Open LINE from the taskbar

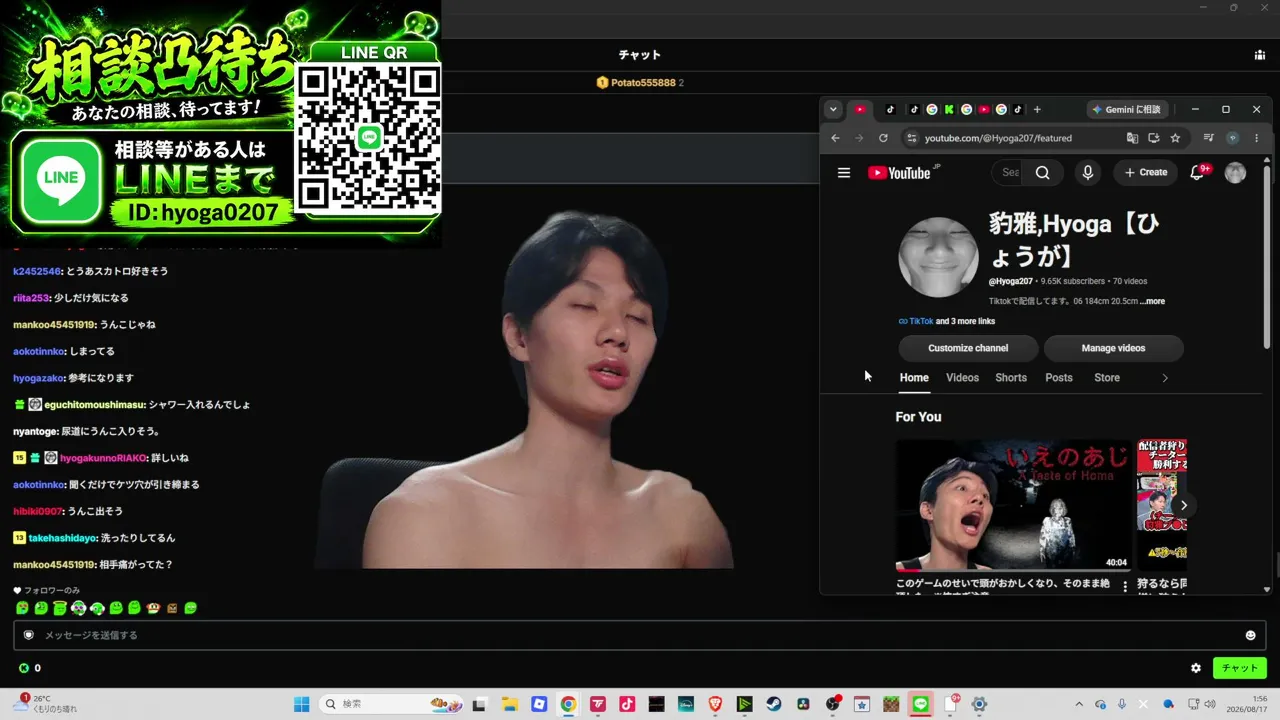point(921,704)
